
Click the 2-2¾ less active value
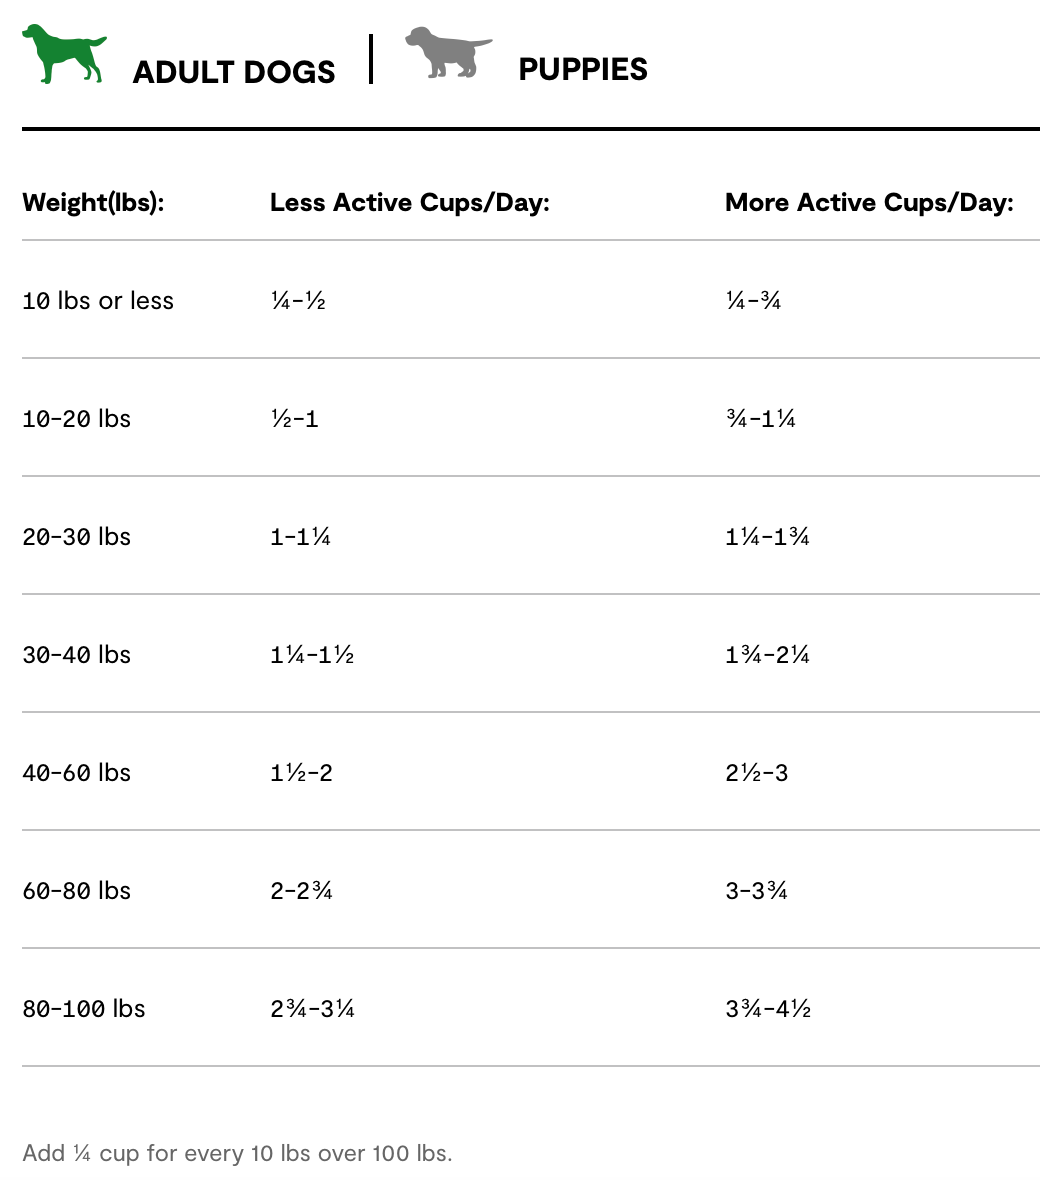(x=301, y=891)
